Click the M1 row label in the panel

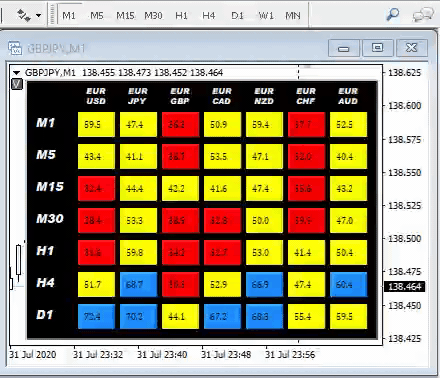click(45, 123)
